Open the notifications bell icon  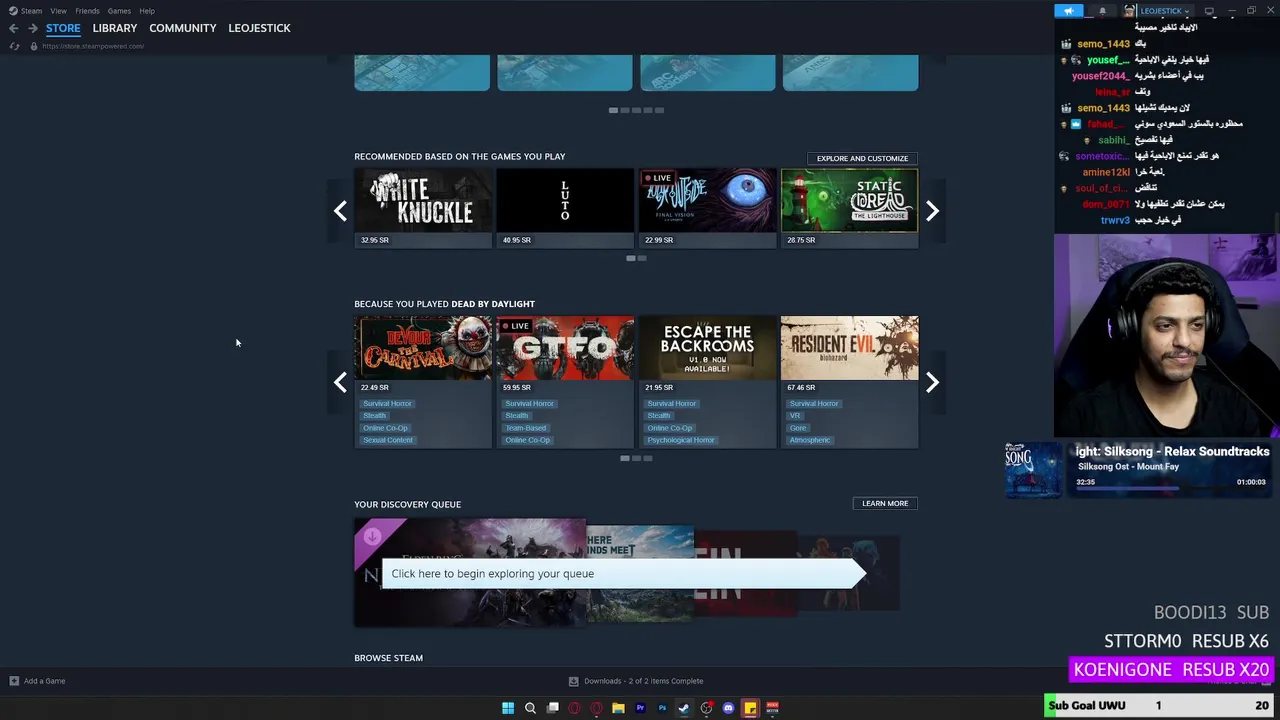(x=1102, y=11)
